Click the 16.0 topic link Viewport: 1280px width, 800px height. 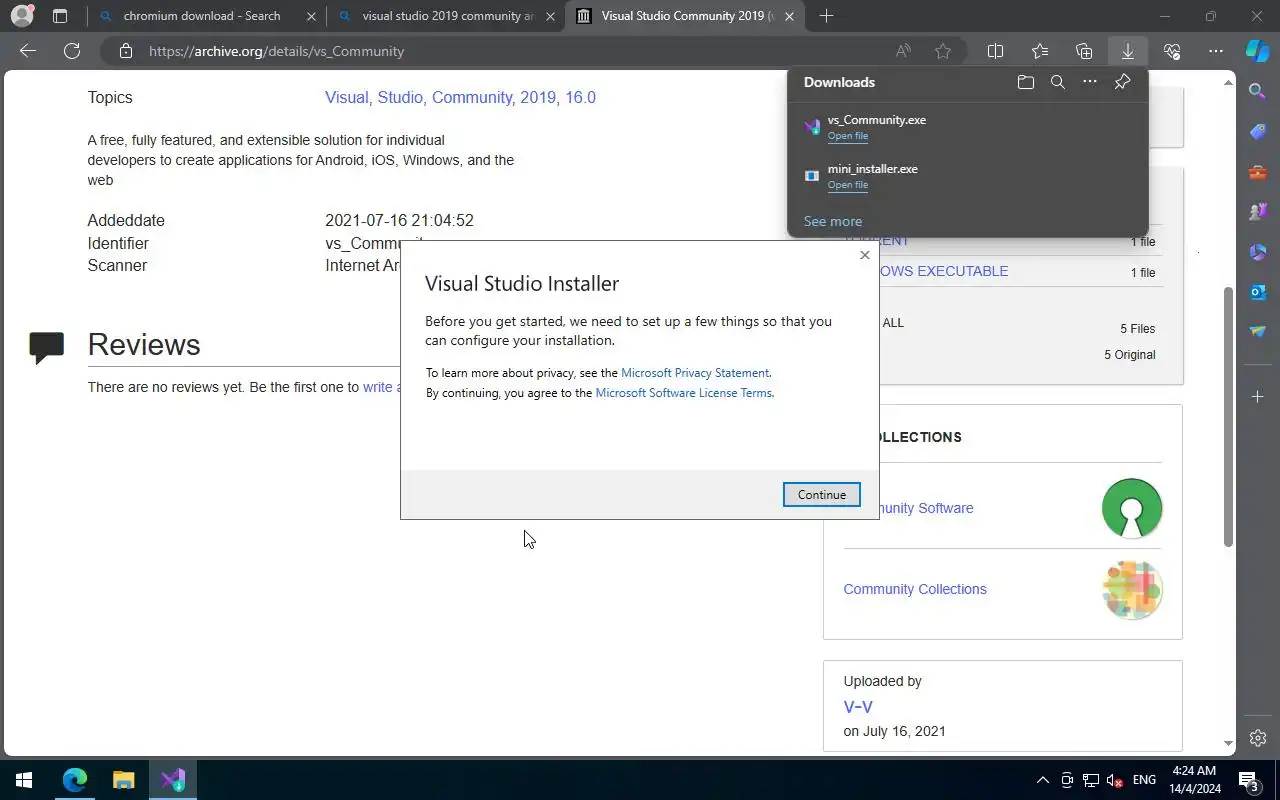[x=580, y=97]
